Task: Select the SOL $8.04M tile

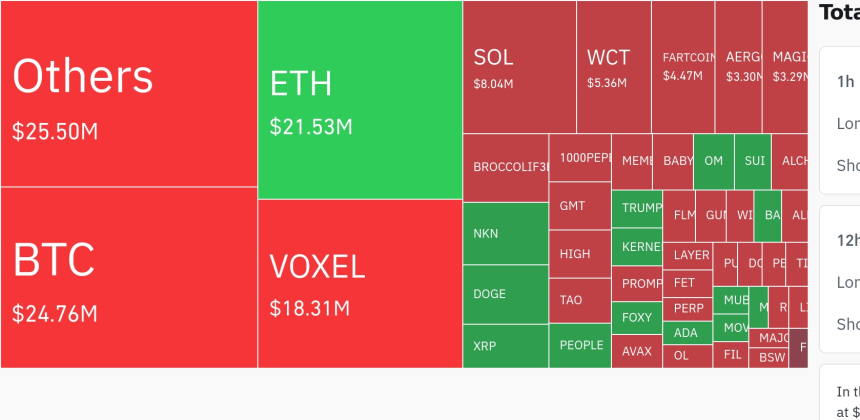Action: tap(519, 67)
